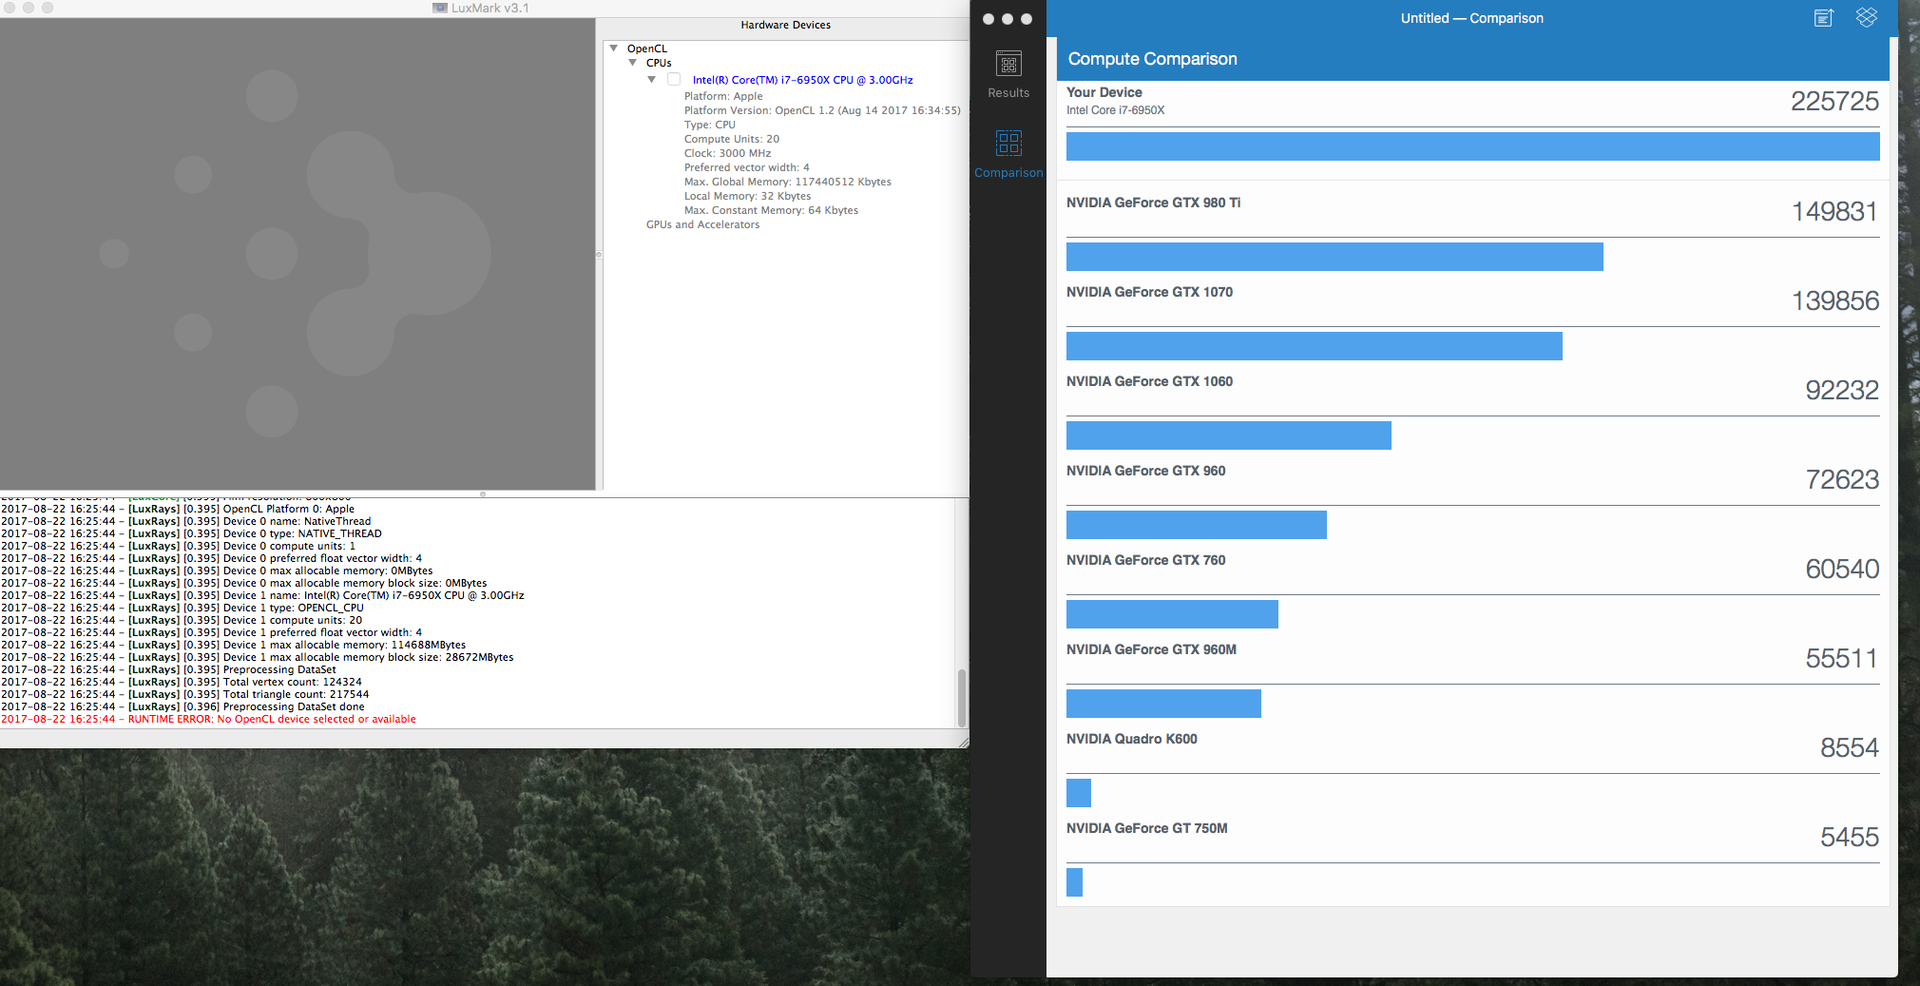Viewport: 1920px width, 986px height.
Task: Click the GTX 960M score 55511
Action: pos(1842,658)
